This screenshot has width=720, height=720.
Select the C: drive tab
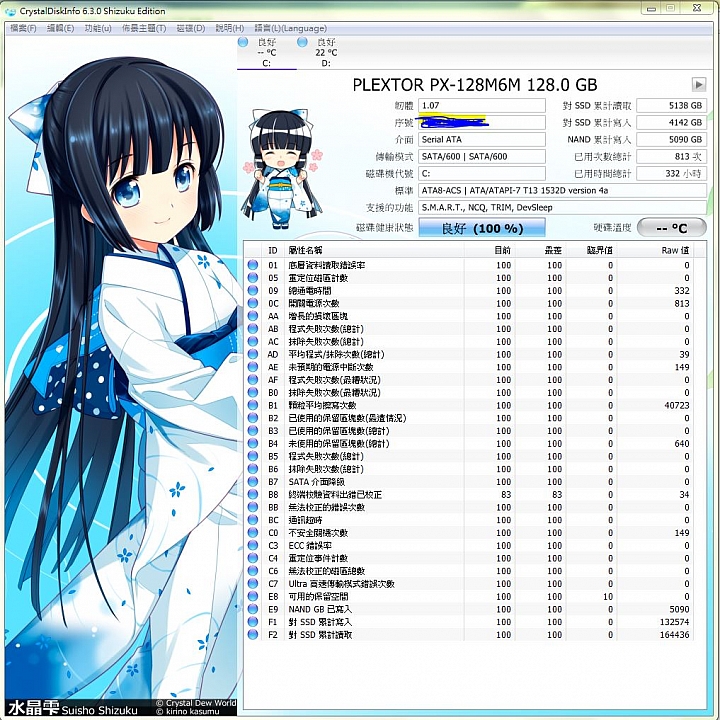pos(266,52)
